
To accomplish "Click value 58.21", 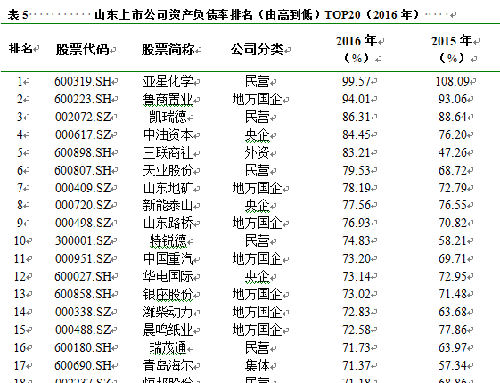I will click(x=452, y=241).
